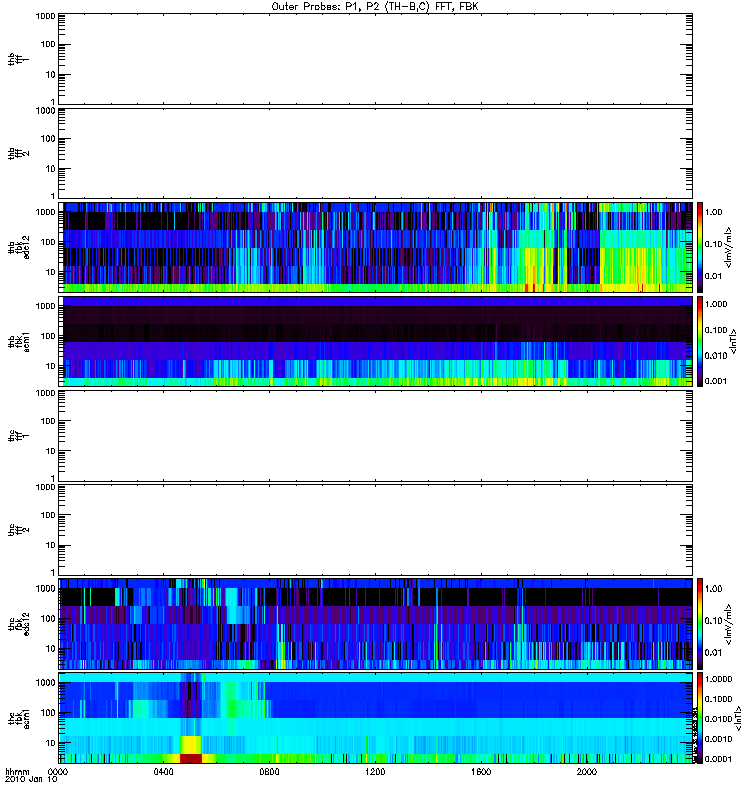Select the thb fbk scm1 color bar
Screen dimensions: 750x800
[700, 341]
